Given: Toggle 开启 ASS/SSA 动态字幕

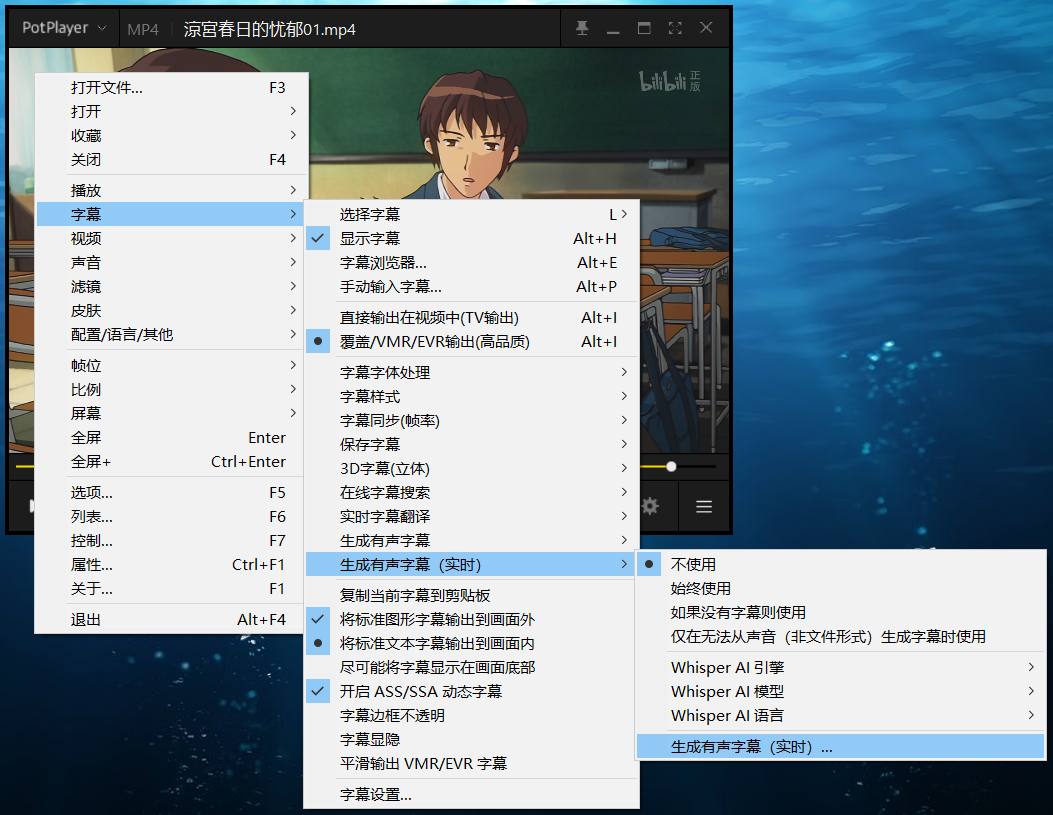Looking at the screenshot, I should point(420,691).
